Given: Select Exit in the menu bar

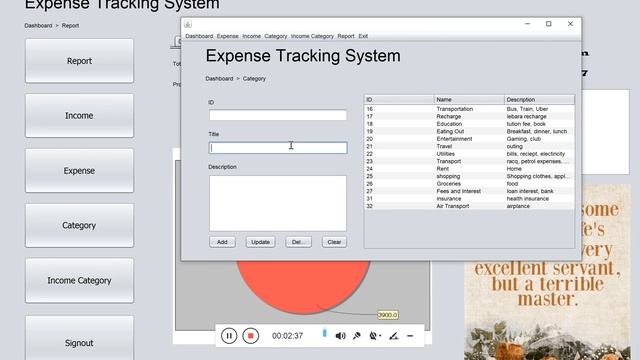Looking at the screenshot, I should (363, 36).
